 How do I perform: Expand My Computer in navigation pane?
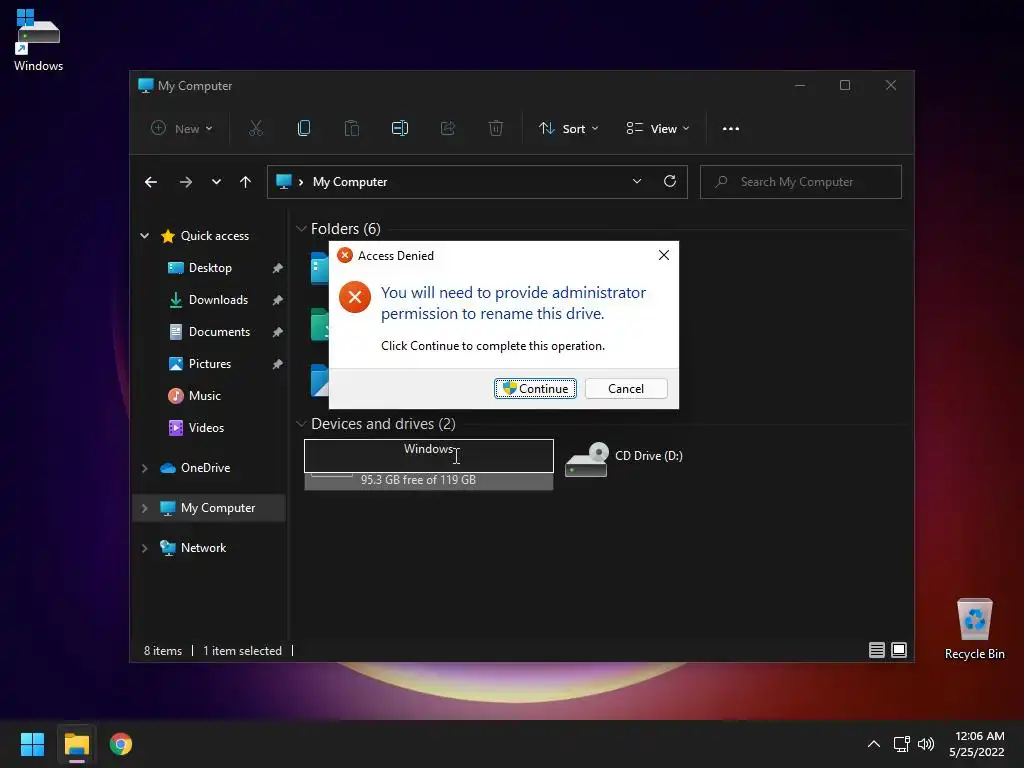pyautogui.click(x=144, y=508)
